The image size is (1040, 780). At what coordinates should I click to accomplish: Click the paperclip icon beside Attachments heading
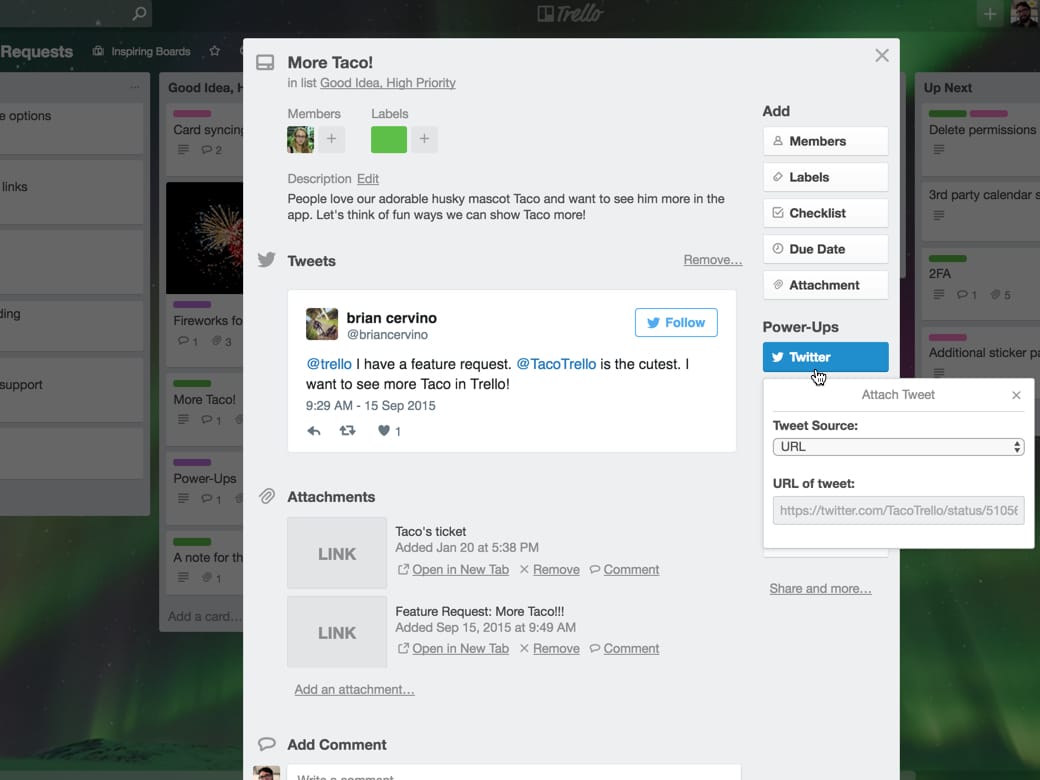(266, 496)
